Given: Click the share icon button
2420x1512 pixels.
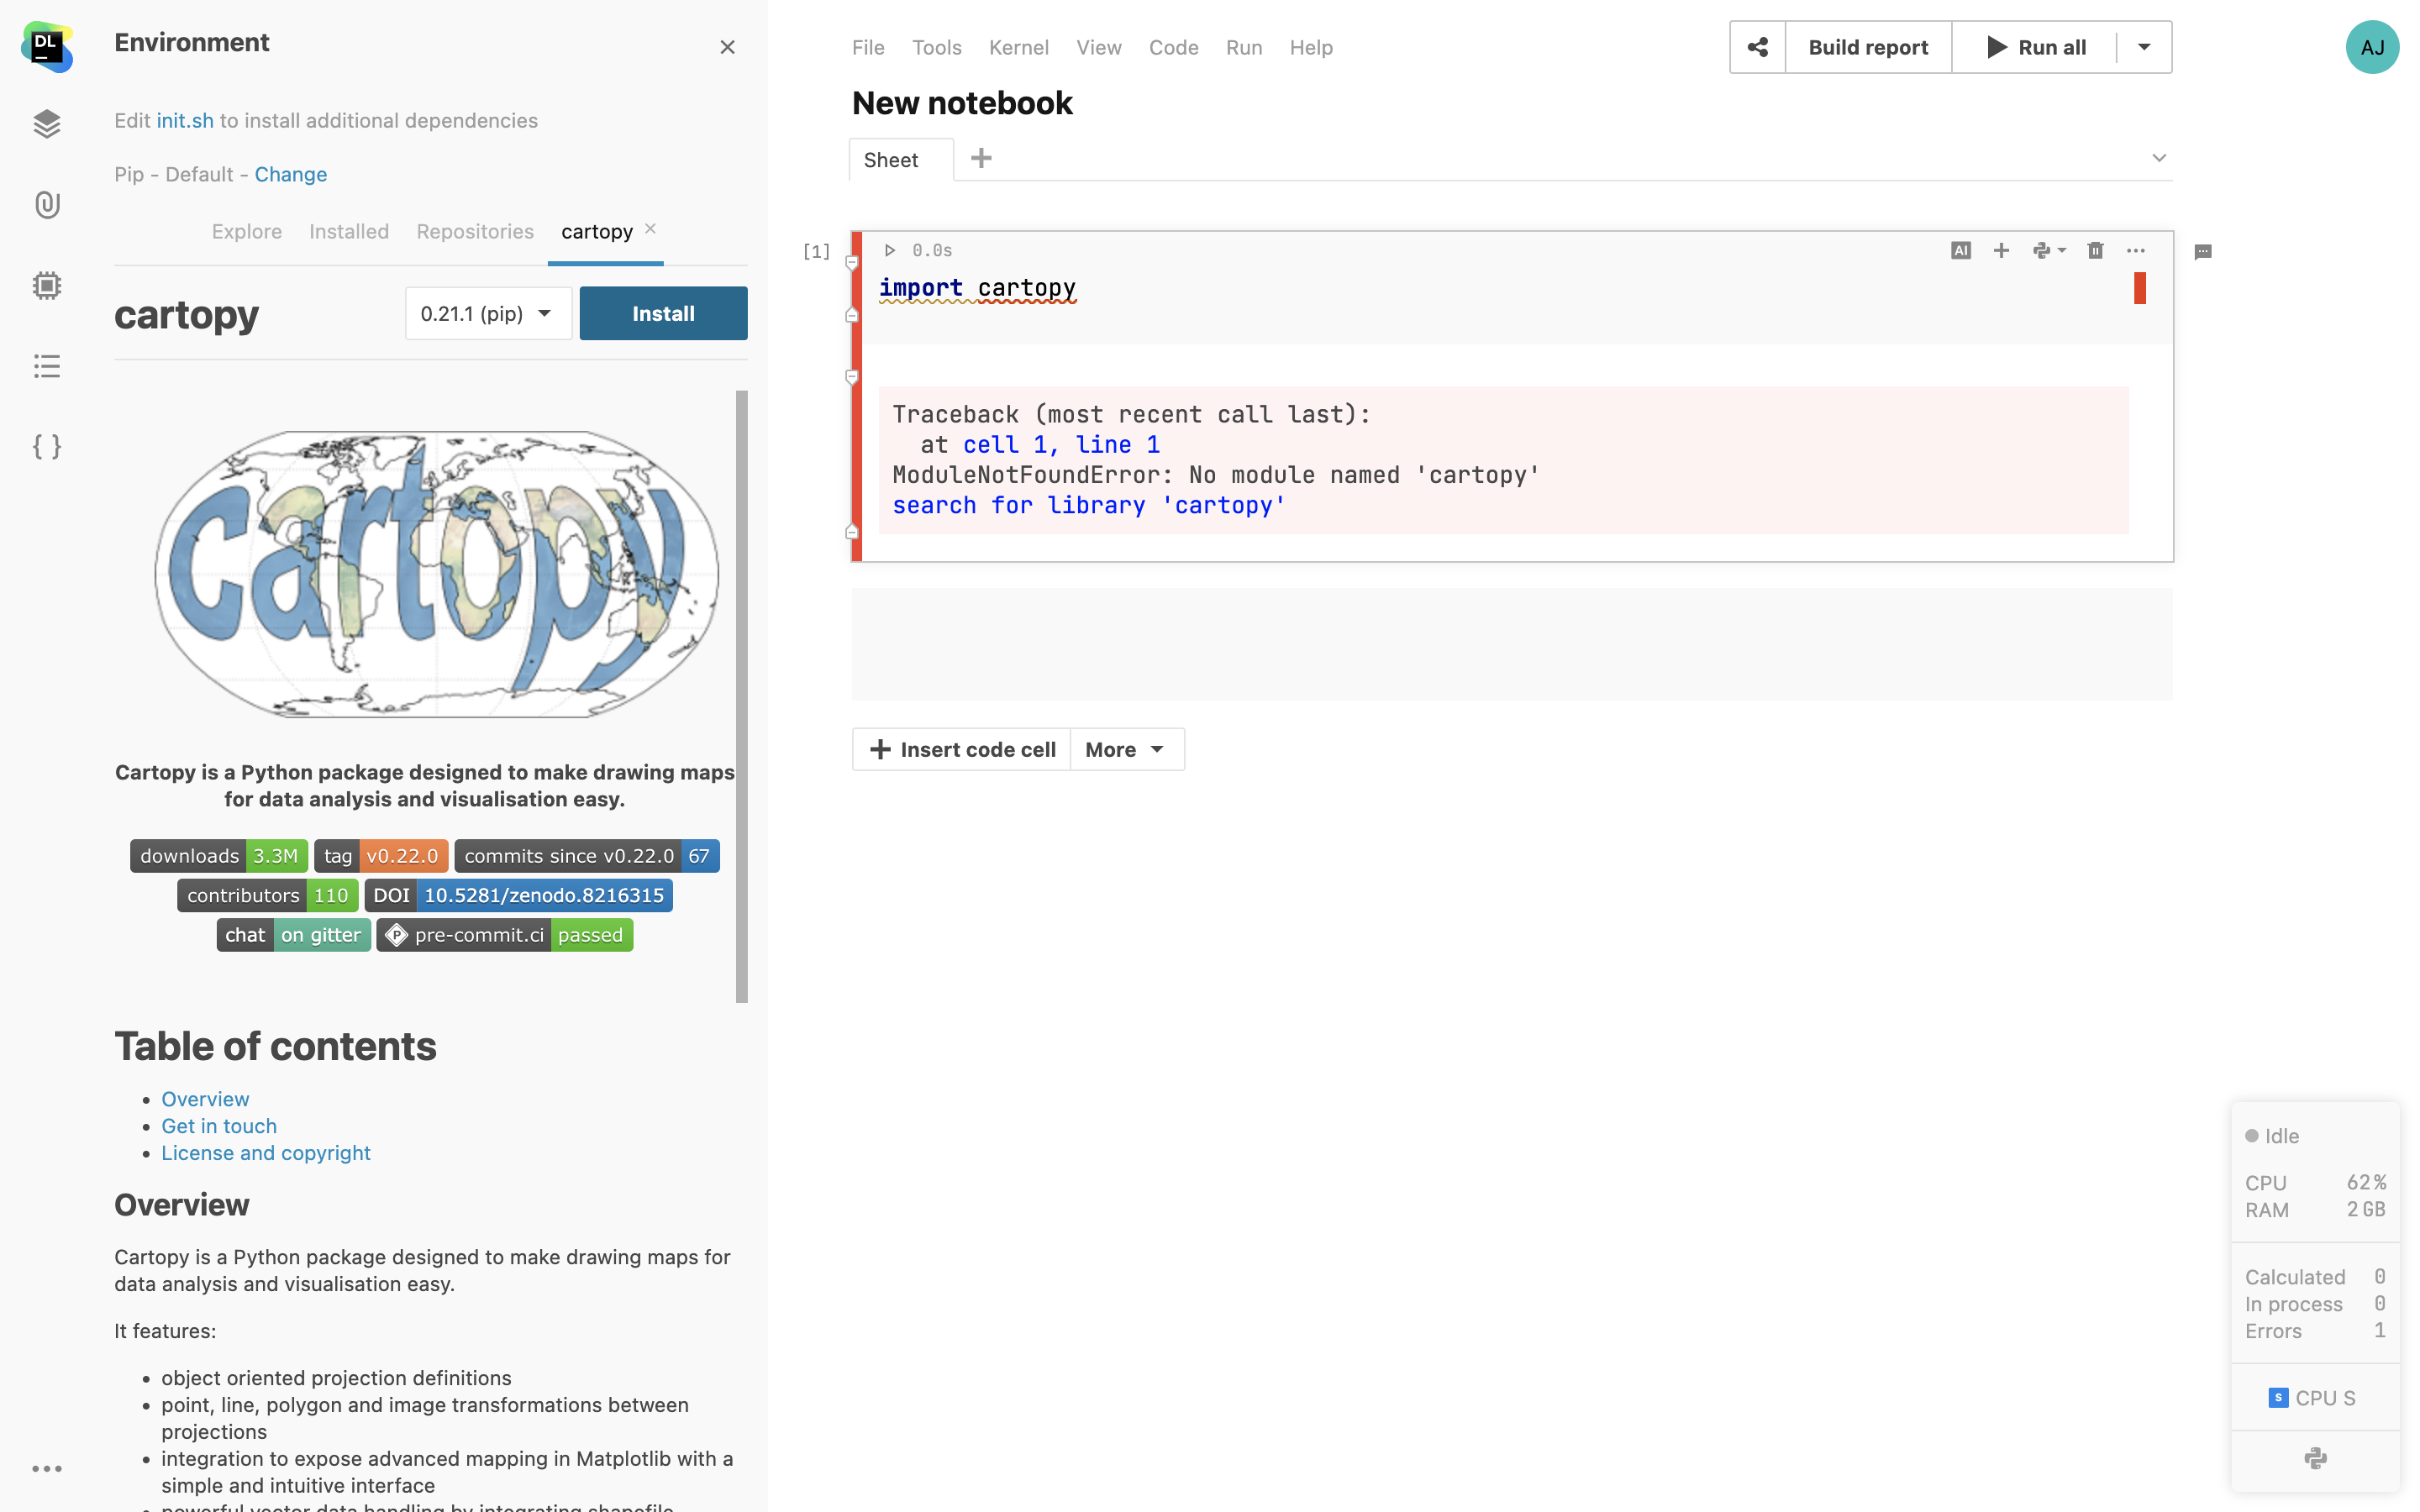Looking at the screenshot, I should coord(1757,47).
